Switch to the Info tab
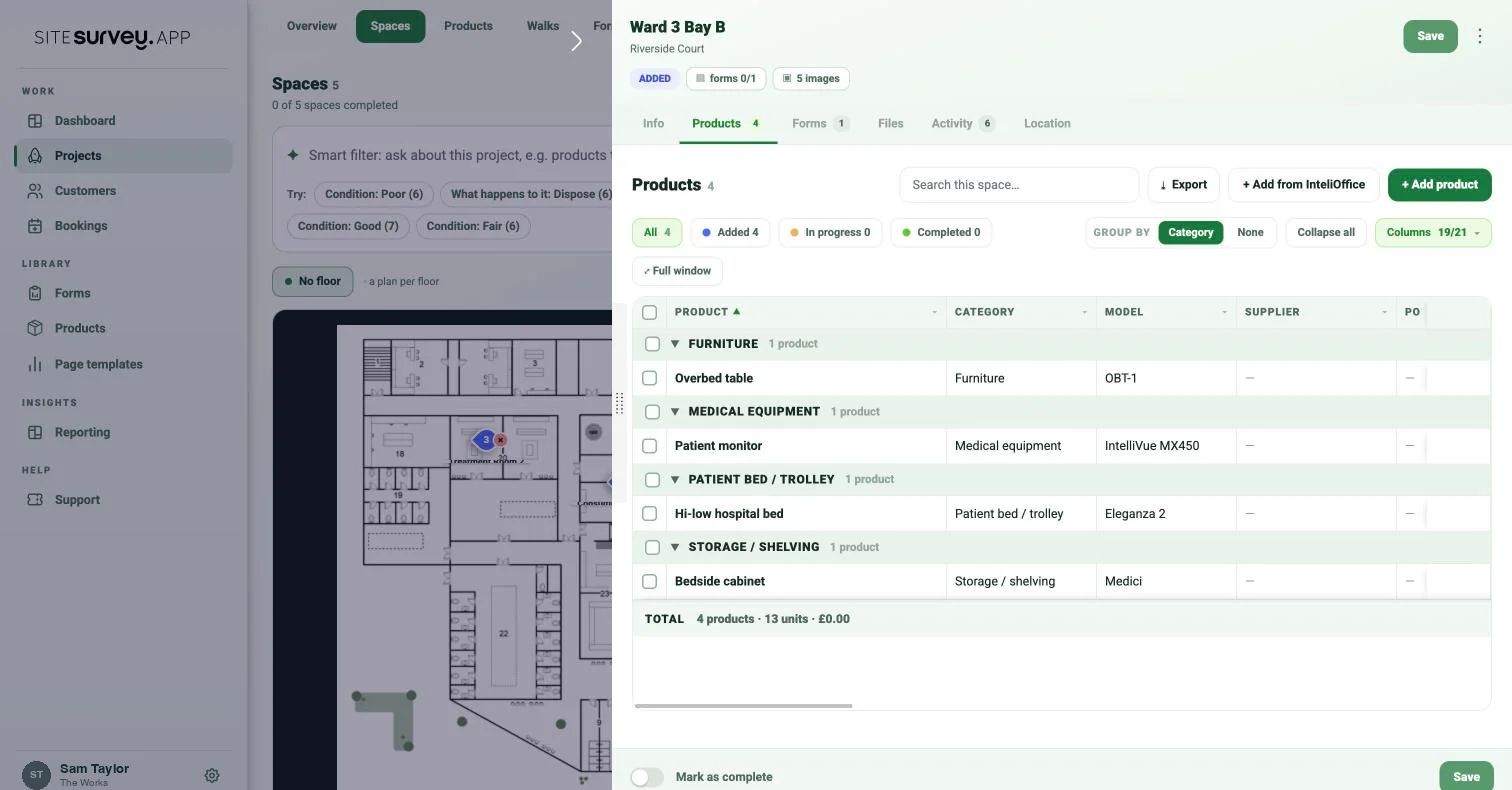Screen dimensions: 1512x790 (x=653, y=124)
